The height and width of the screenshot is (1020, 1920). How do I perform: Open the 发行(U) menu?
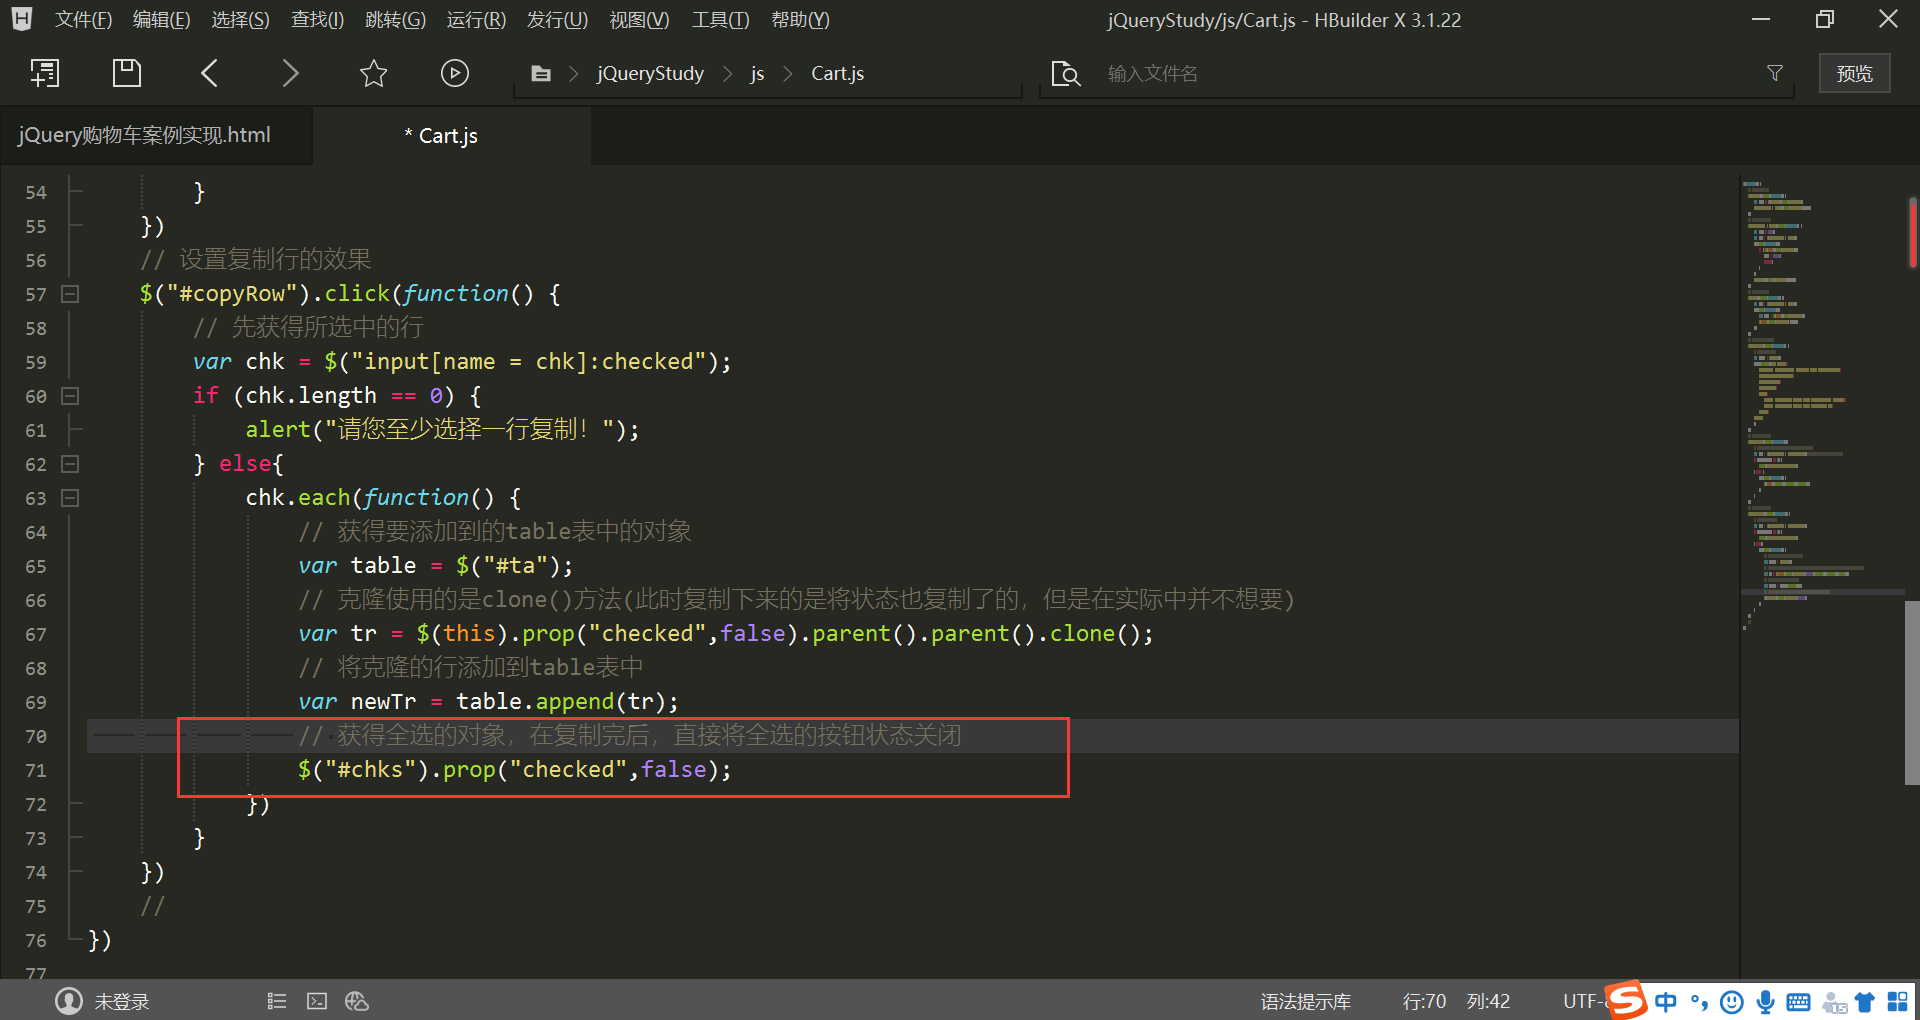coord(557,20)
